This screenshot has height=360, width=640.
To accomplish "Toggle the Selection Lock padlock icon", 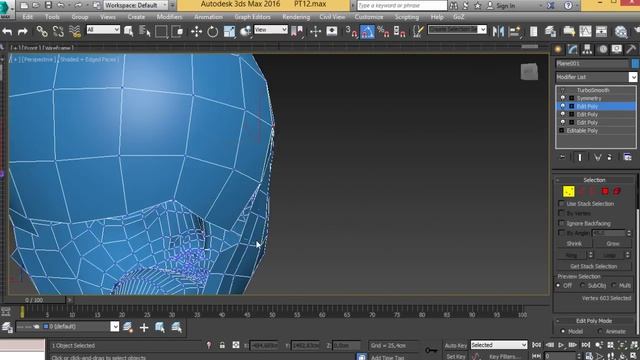I will [x=222, y=345].
